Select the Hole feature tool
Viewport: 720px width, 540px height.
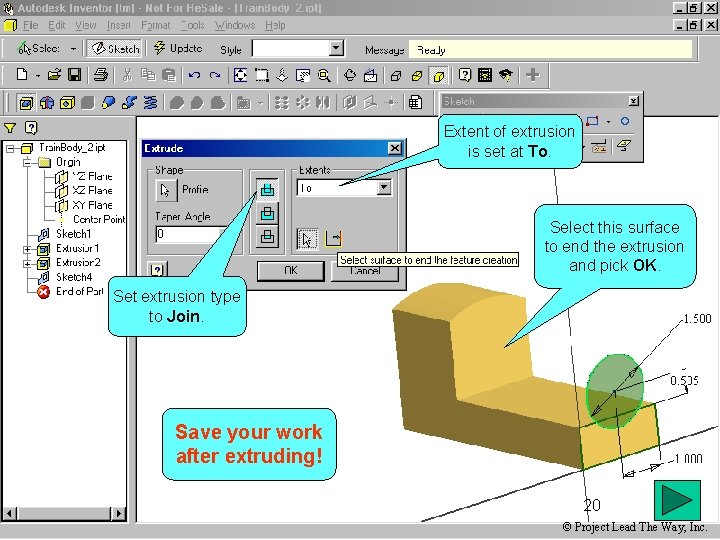tap(67, 103)
